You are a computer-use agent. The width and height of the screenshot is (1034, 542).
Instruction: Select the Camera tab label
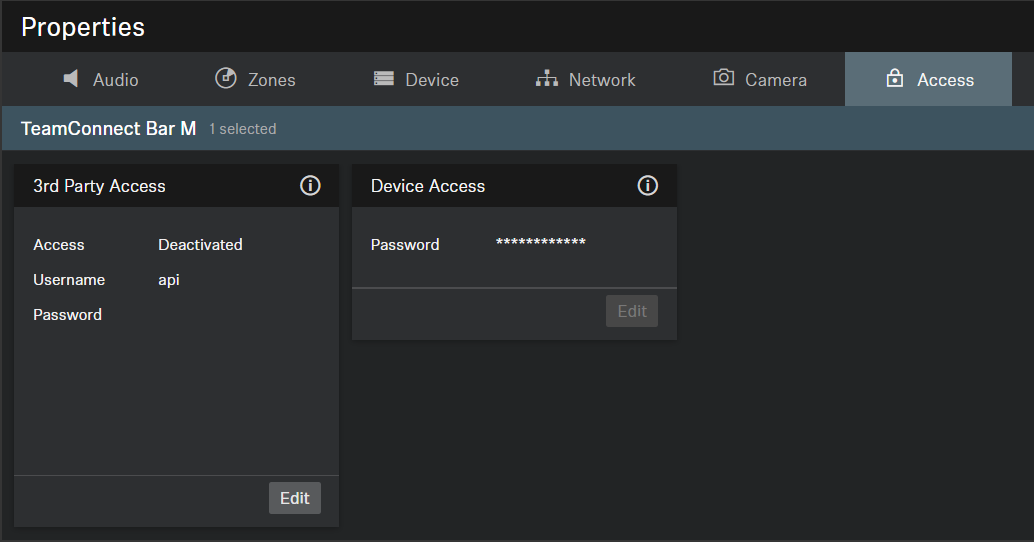pos(775,80)
